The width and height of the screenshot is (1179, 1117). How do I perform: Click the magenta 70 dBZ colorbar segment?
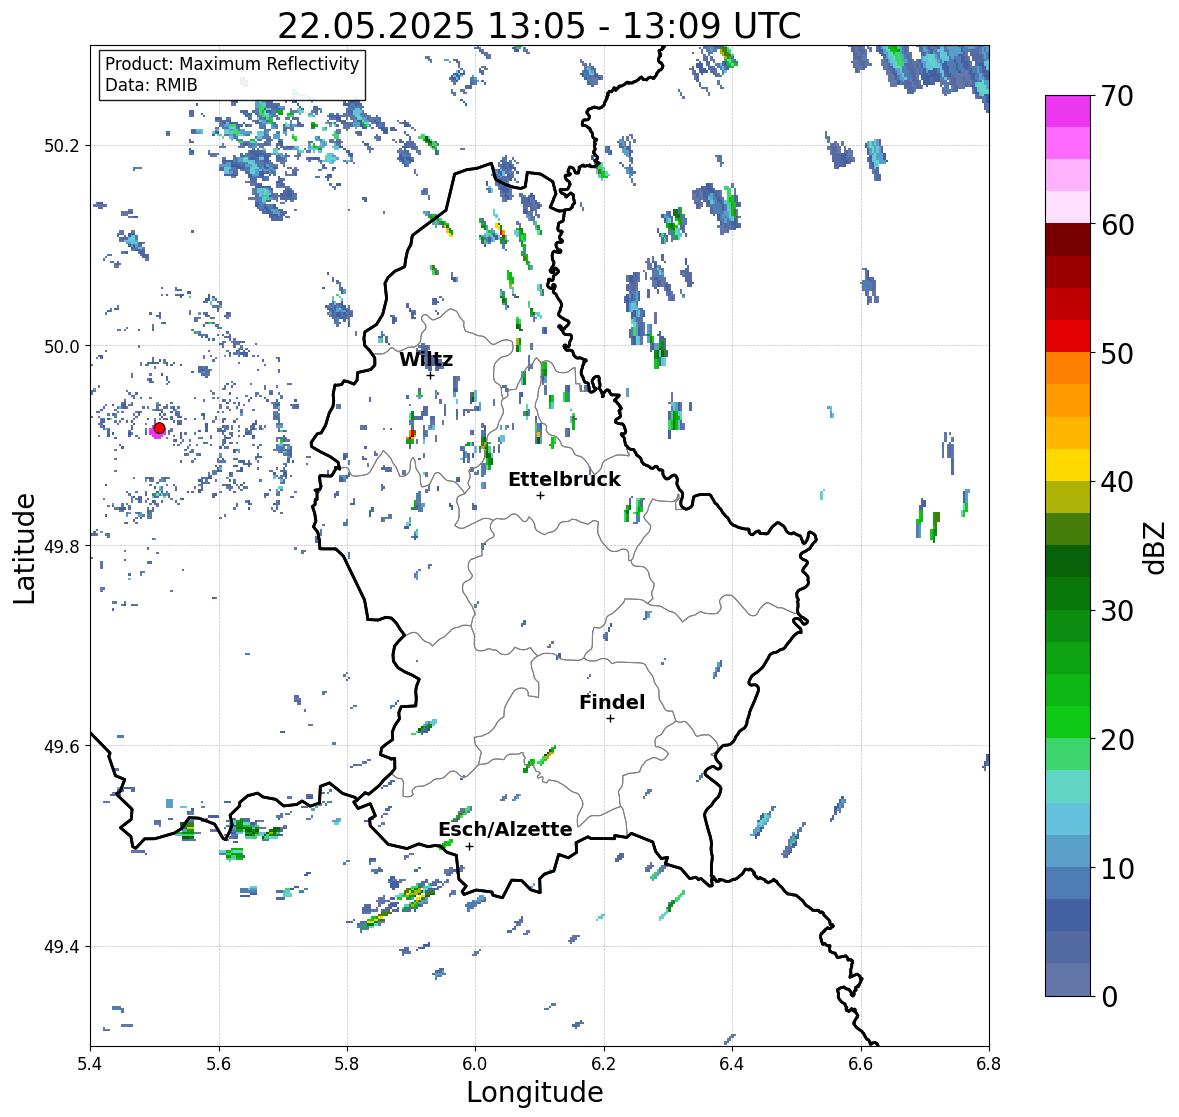click(x=1068, y=111)
